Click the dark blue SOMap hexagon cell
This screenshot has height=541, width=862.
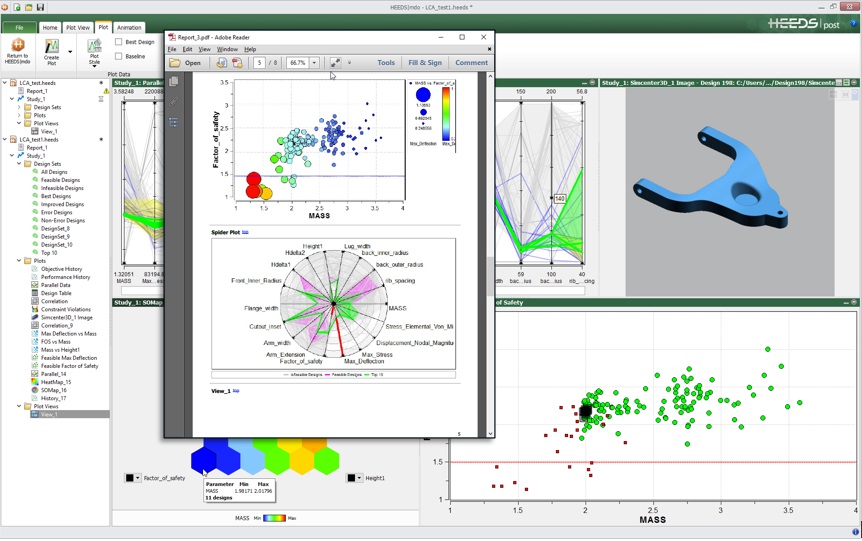tap(204, 459)
